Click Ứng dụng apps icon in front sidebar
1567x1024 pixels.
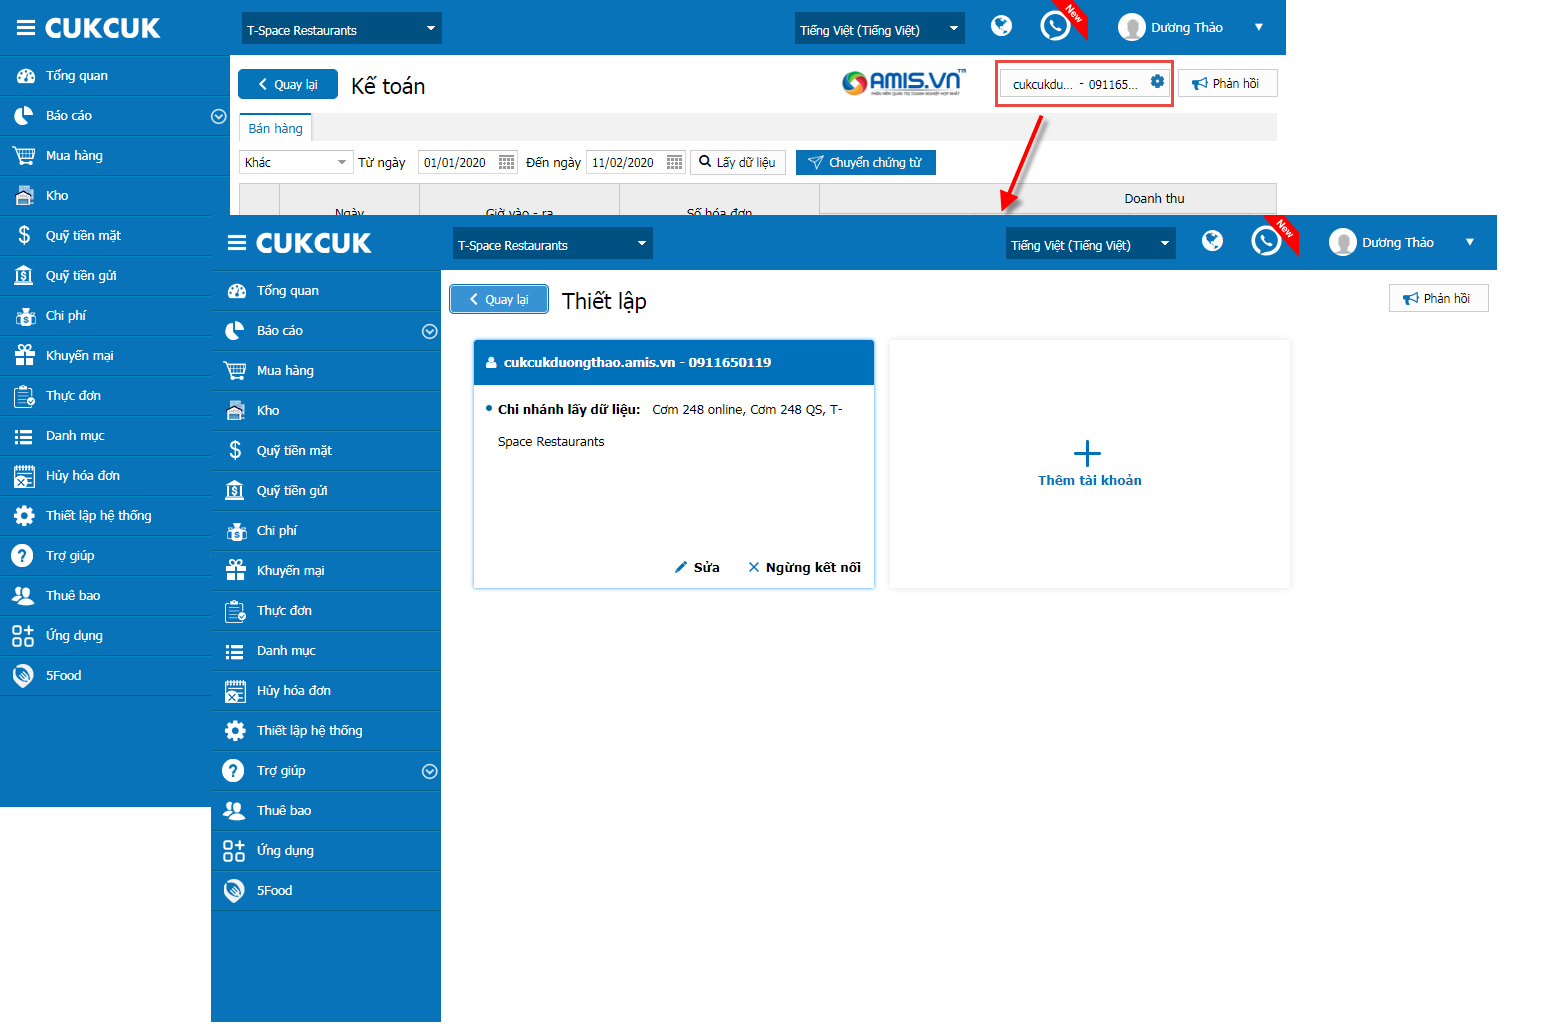[x=234, y=850]
